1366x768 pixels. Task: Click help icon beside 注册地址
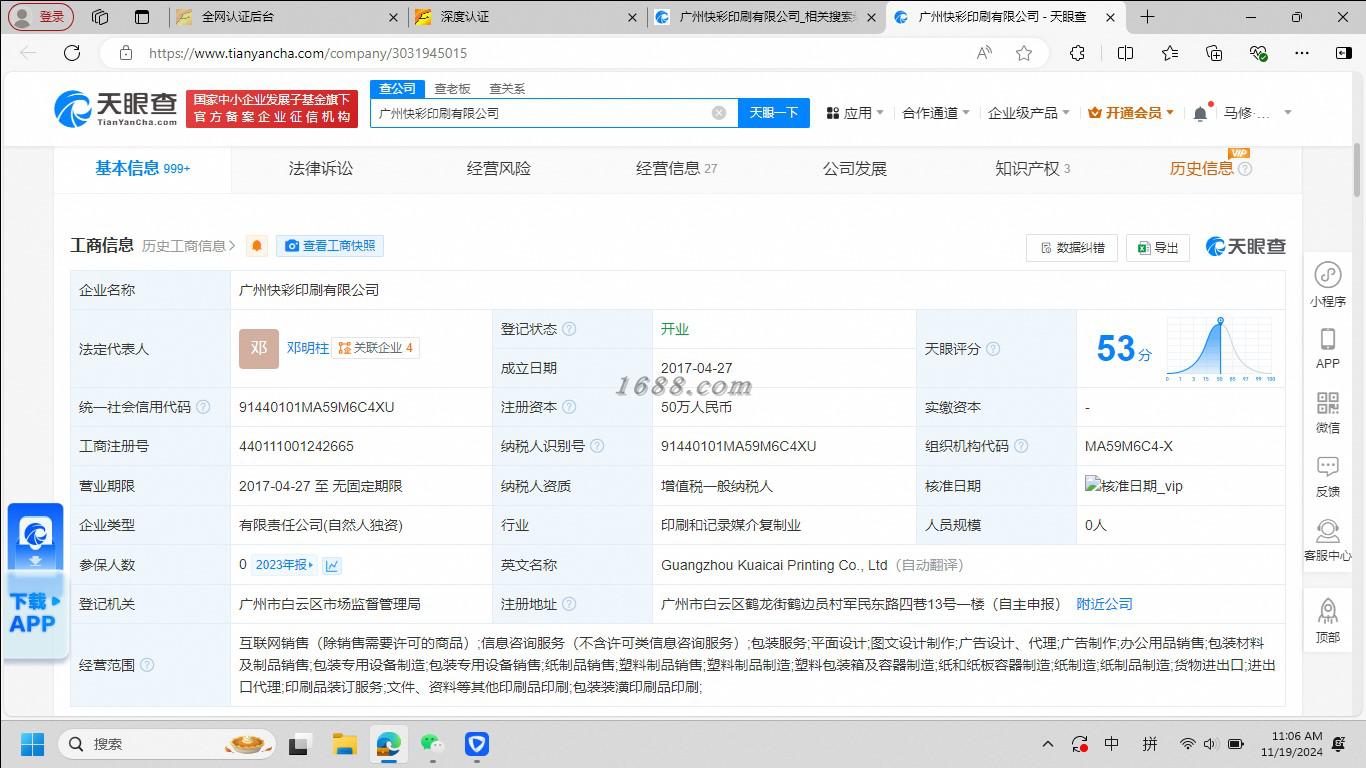pos(569,604)
